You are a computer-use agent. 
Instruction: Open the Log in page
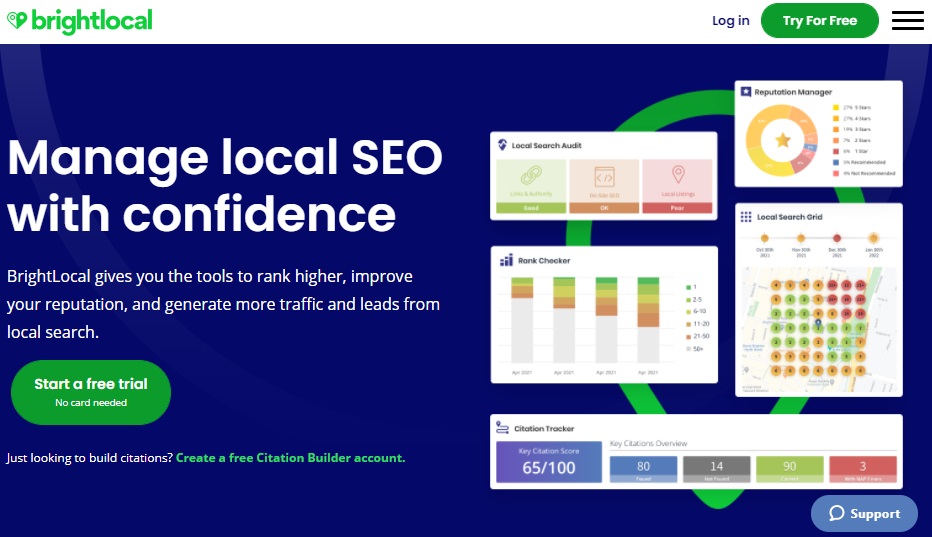[731, 21]
